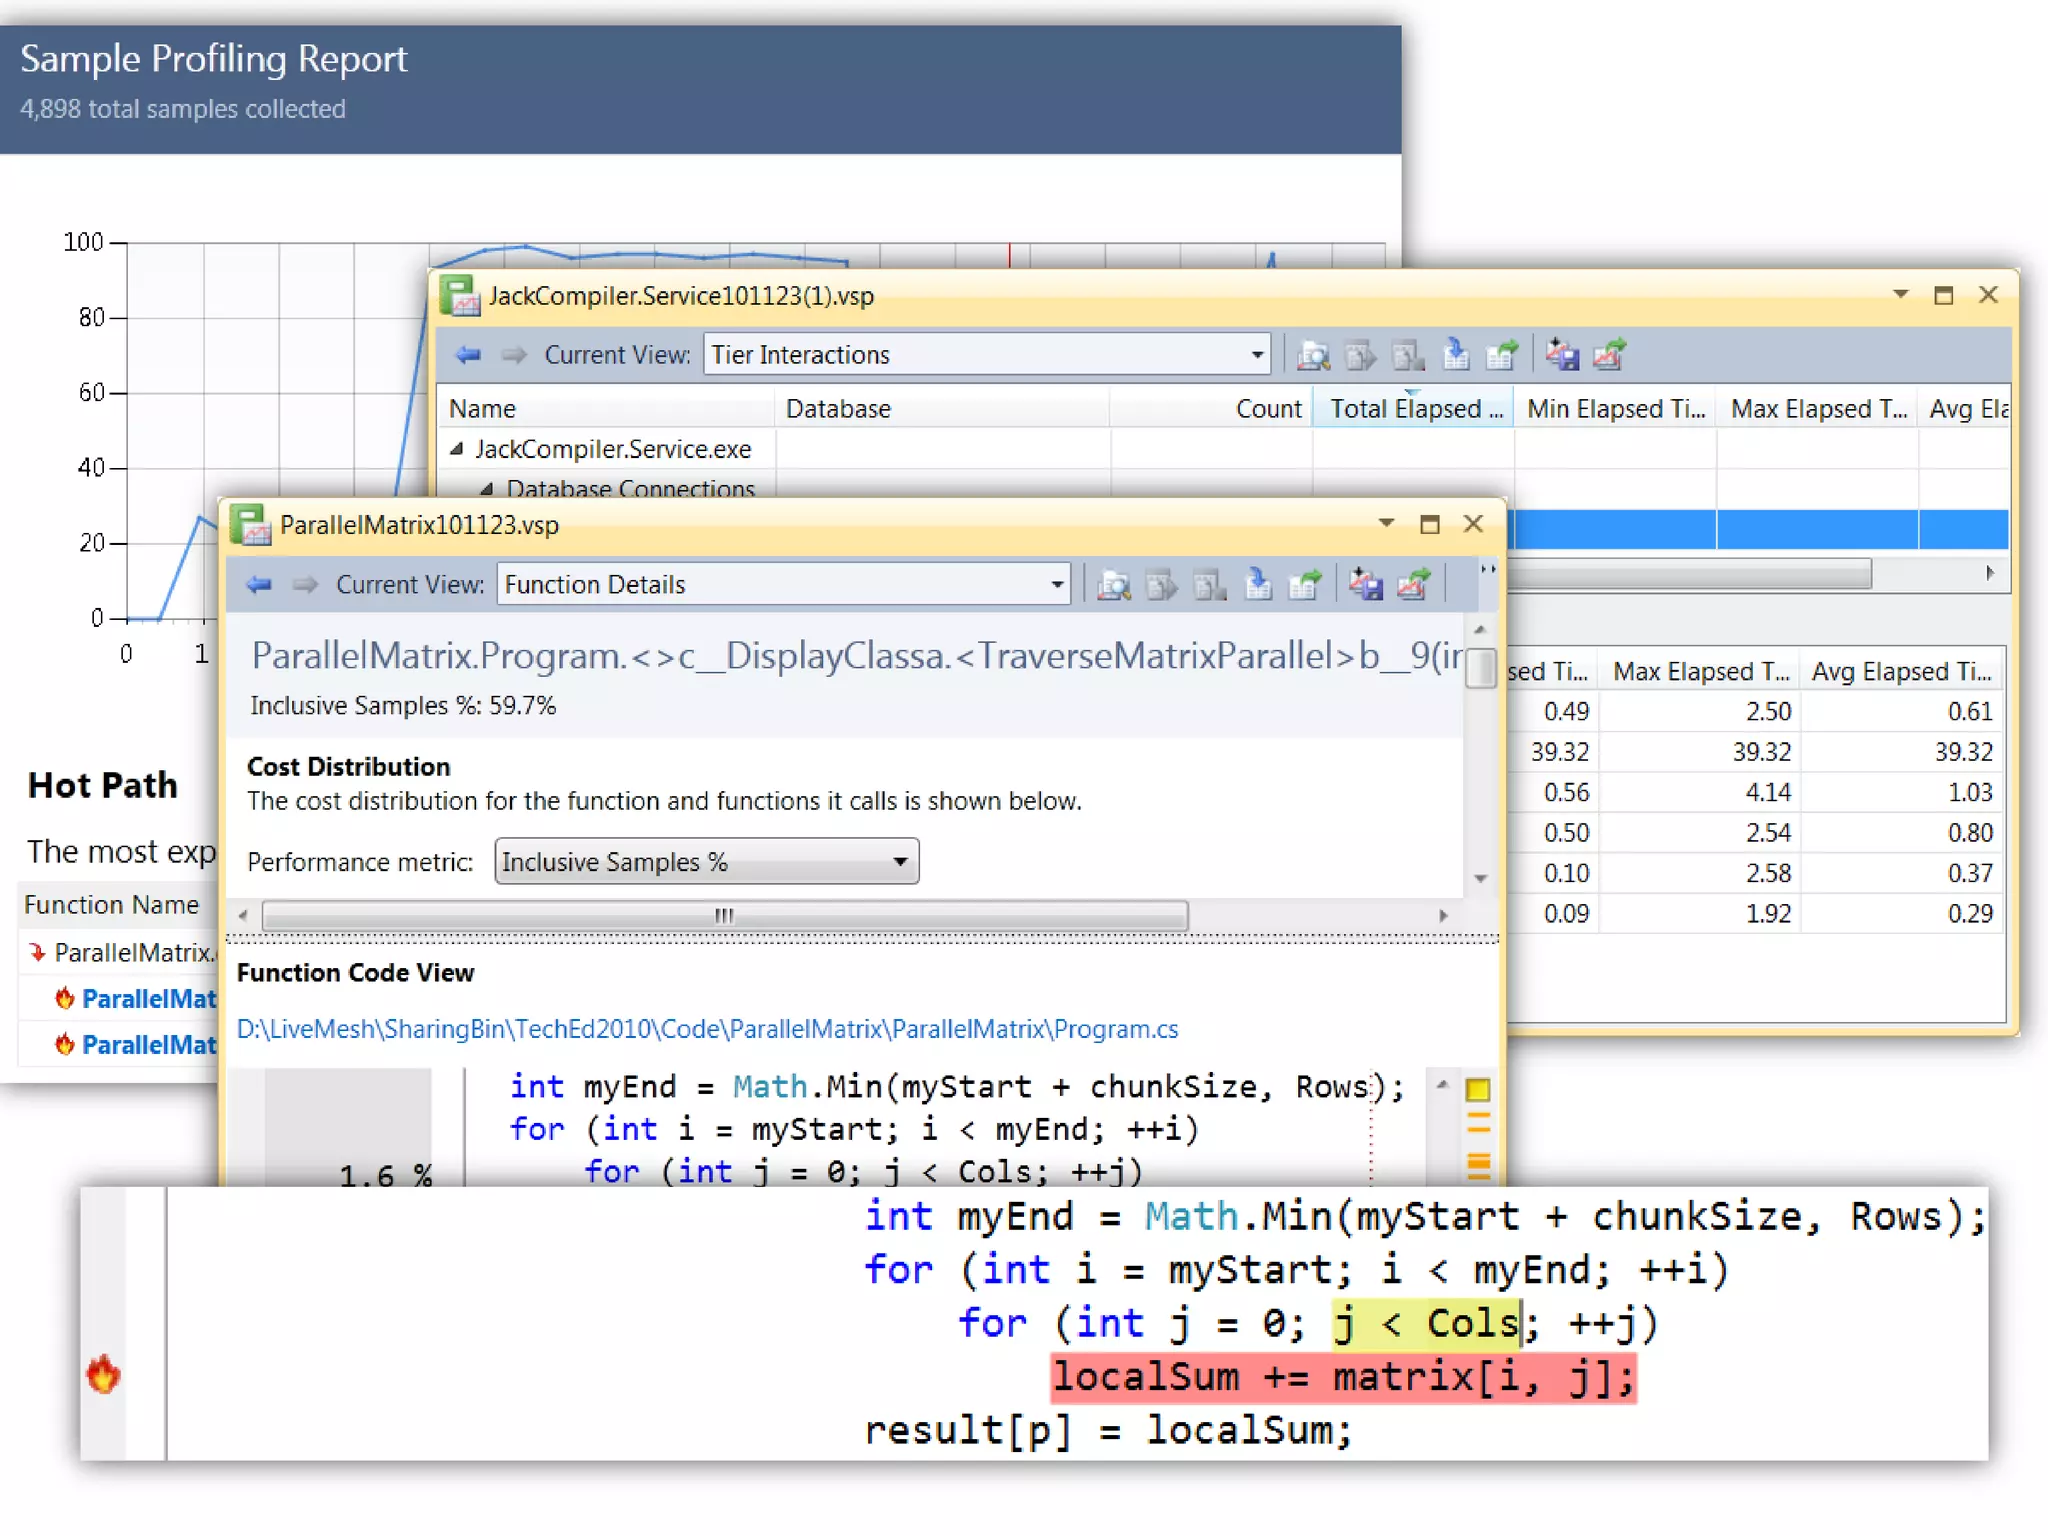The image size is (2048, 1536).
Task: Click the magnifier filter icon in the Tier Interactions toolbar
Action: pyautogui.click(x=1313, y=355)
